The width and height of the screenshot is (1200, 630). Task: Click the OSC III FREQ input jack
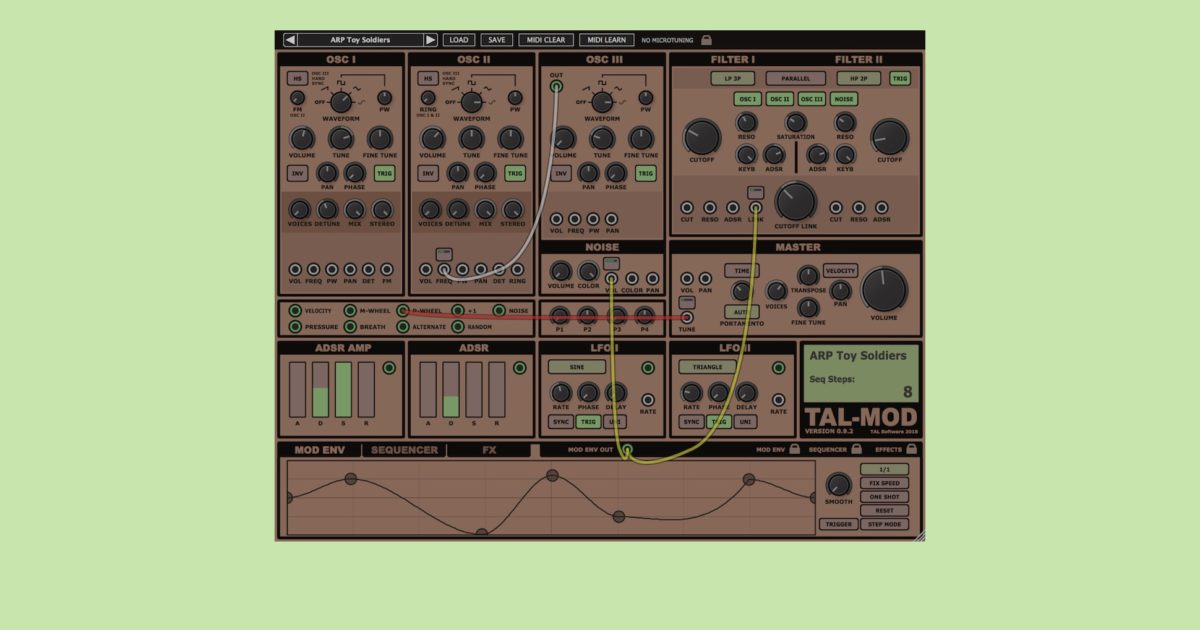[x=575, y=219]
